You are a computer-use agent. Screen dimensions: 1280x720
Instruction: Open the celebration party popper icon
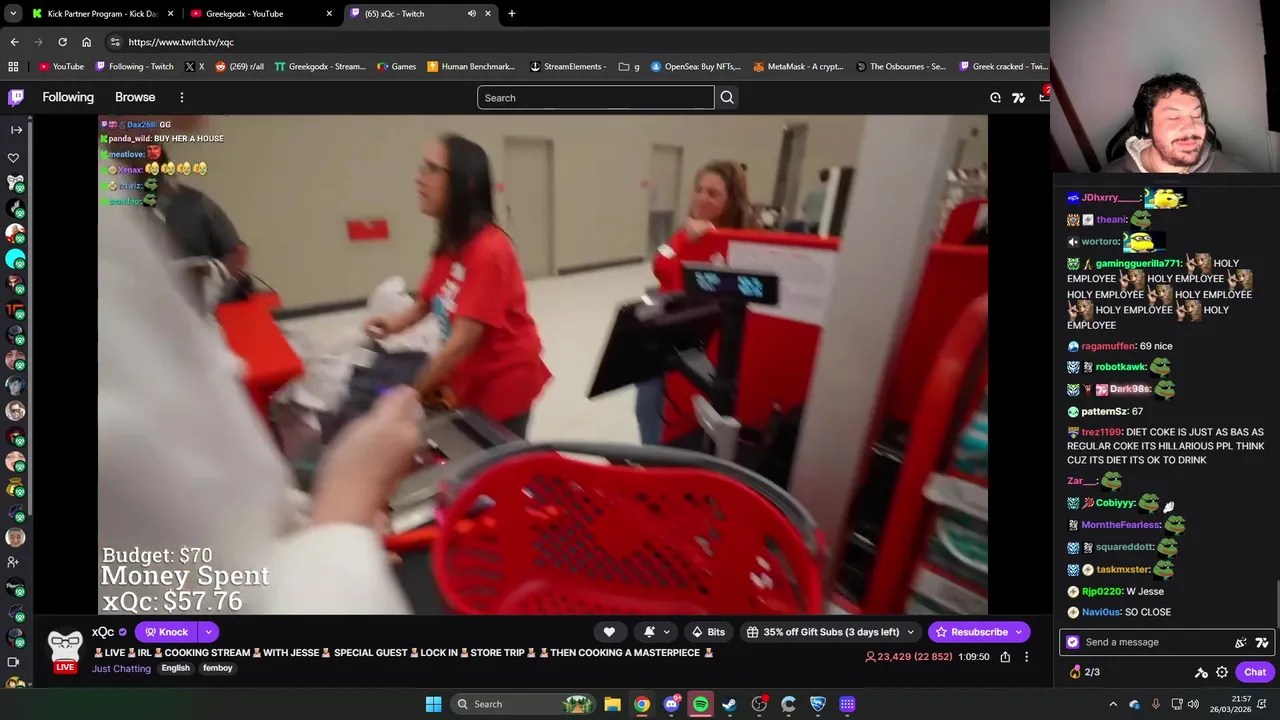[1241, 642]
